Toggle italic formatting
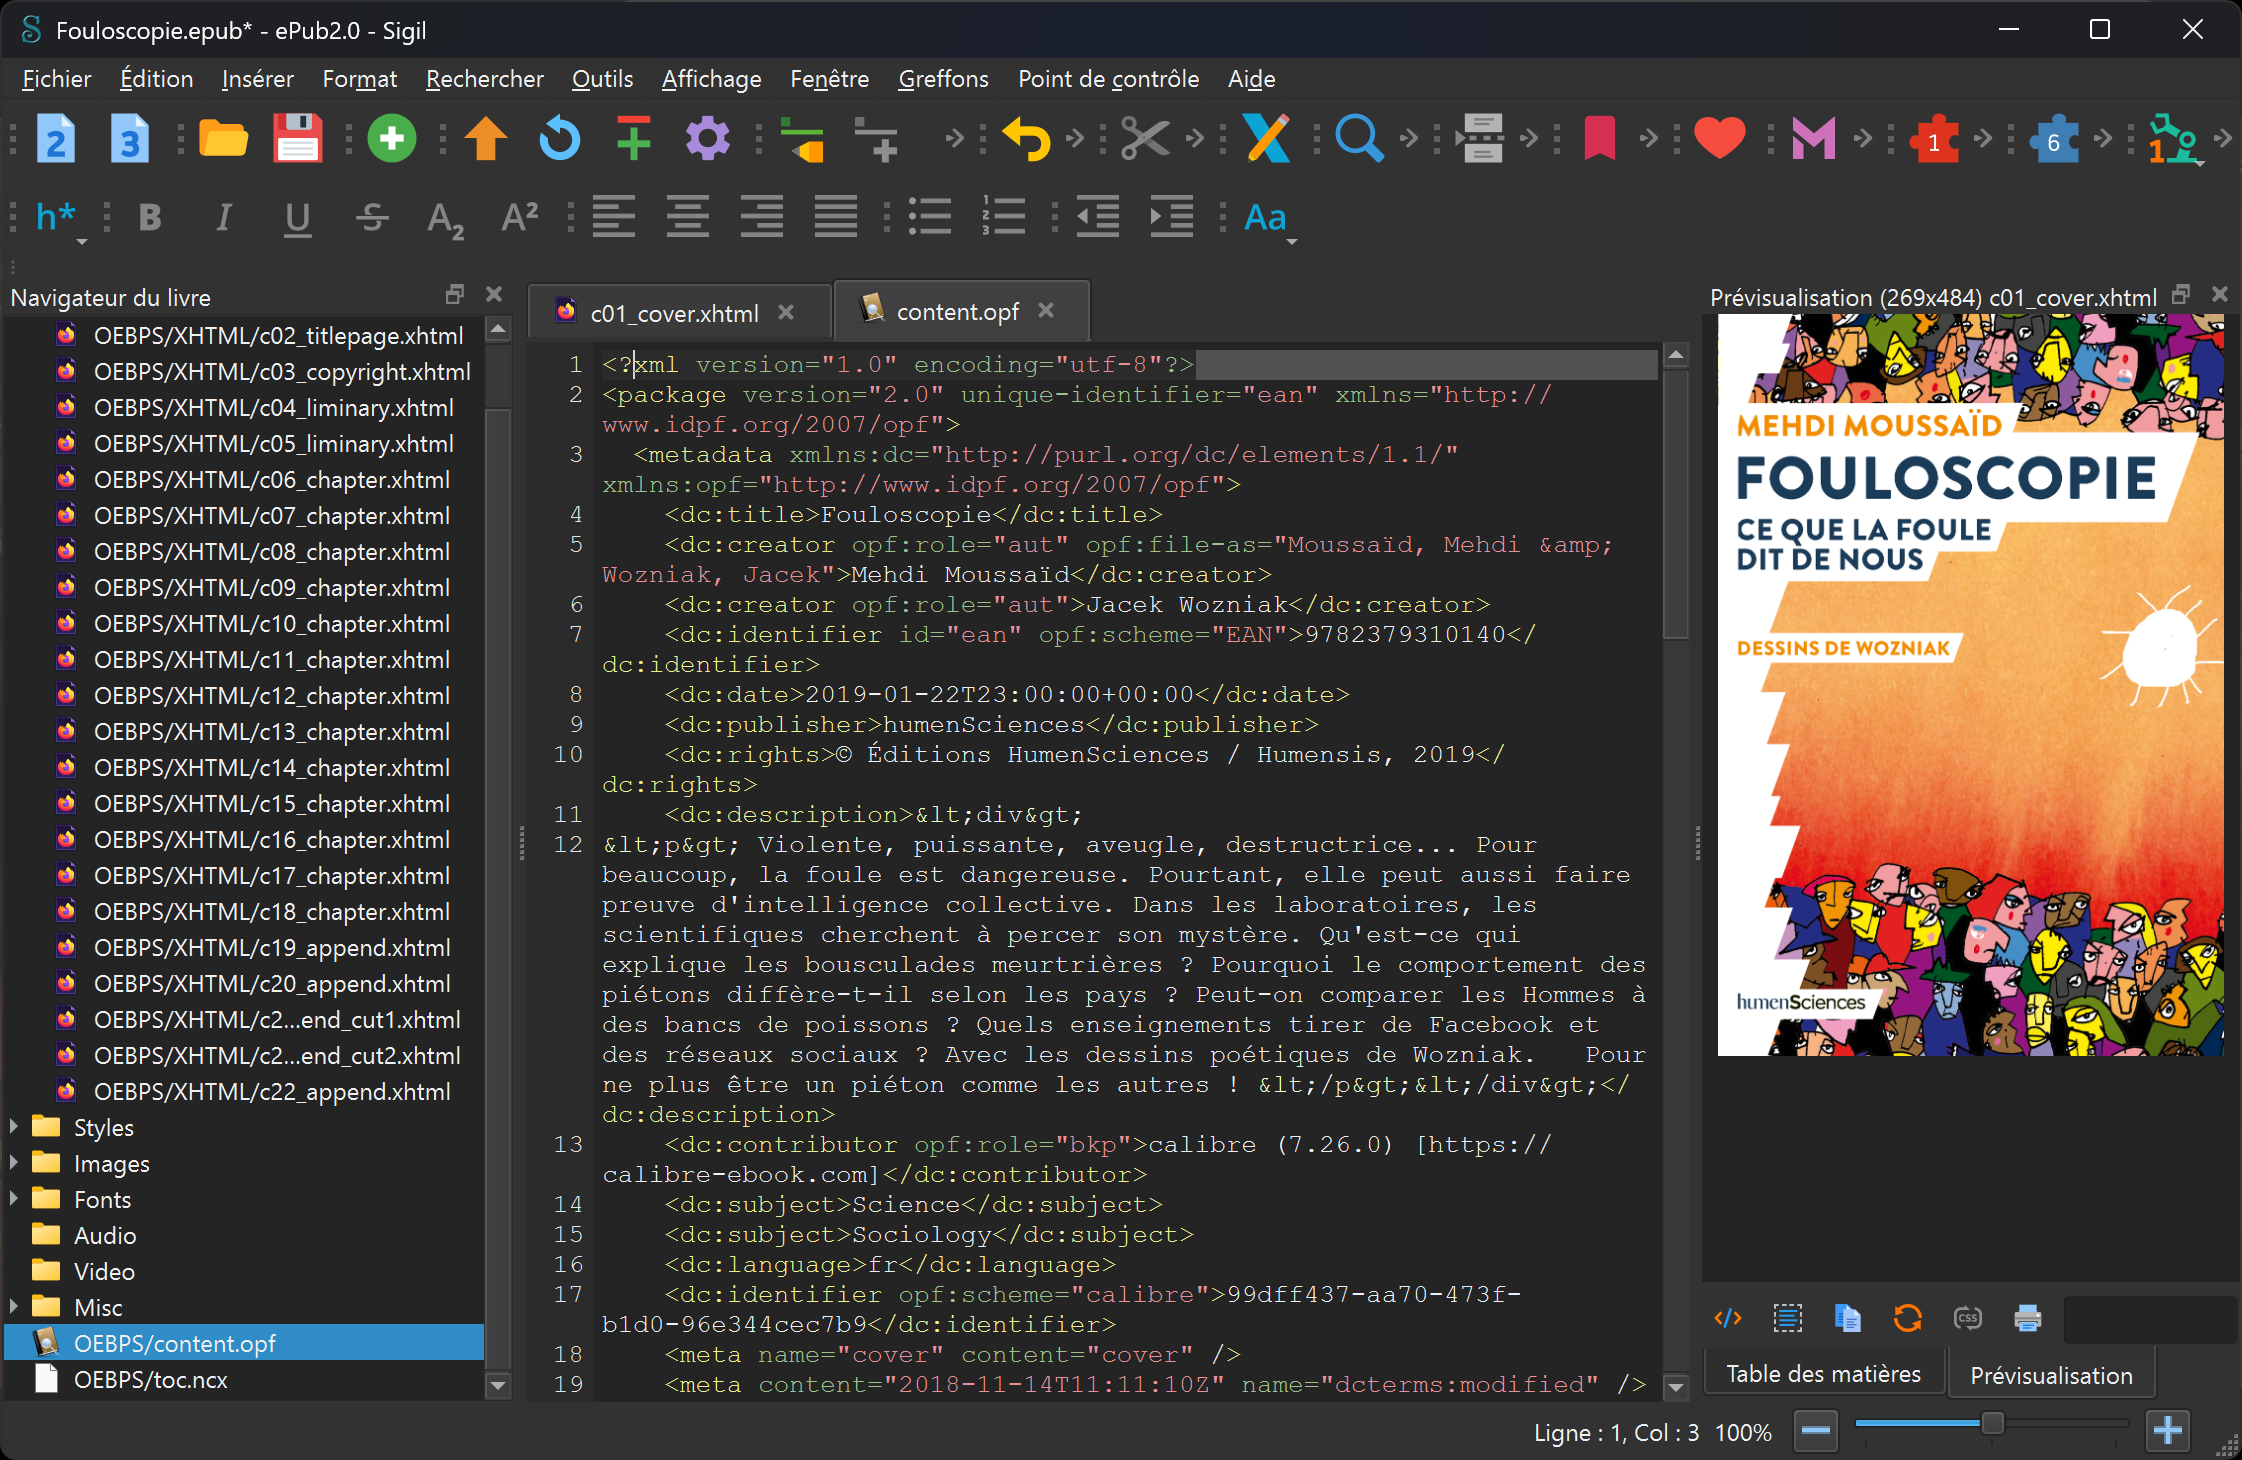The width and height of the screenshot is (2242, 1460). 224,217
